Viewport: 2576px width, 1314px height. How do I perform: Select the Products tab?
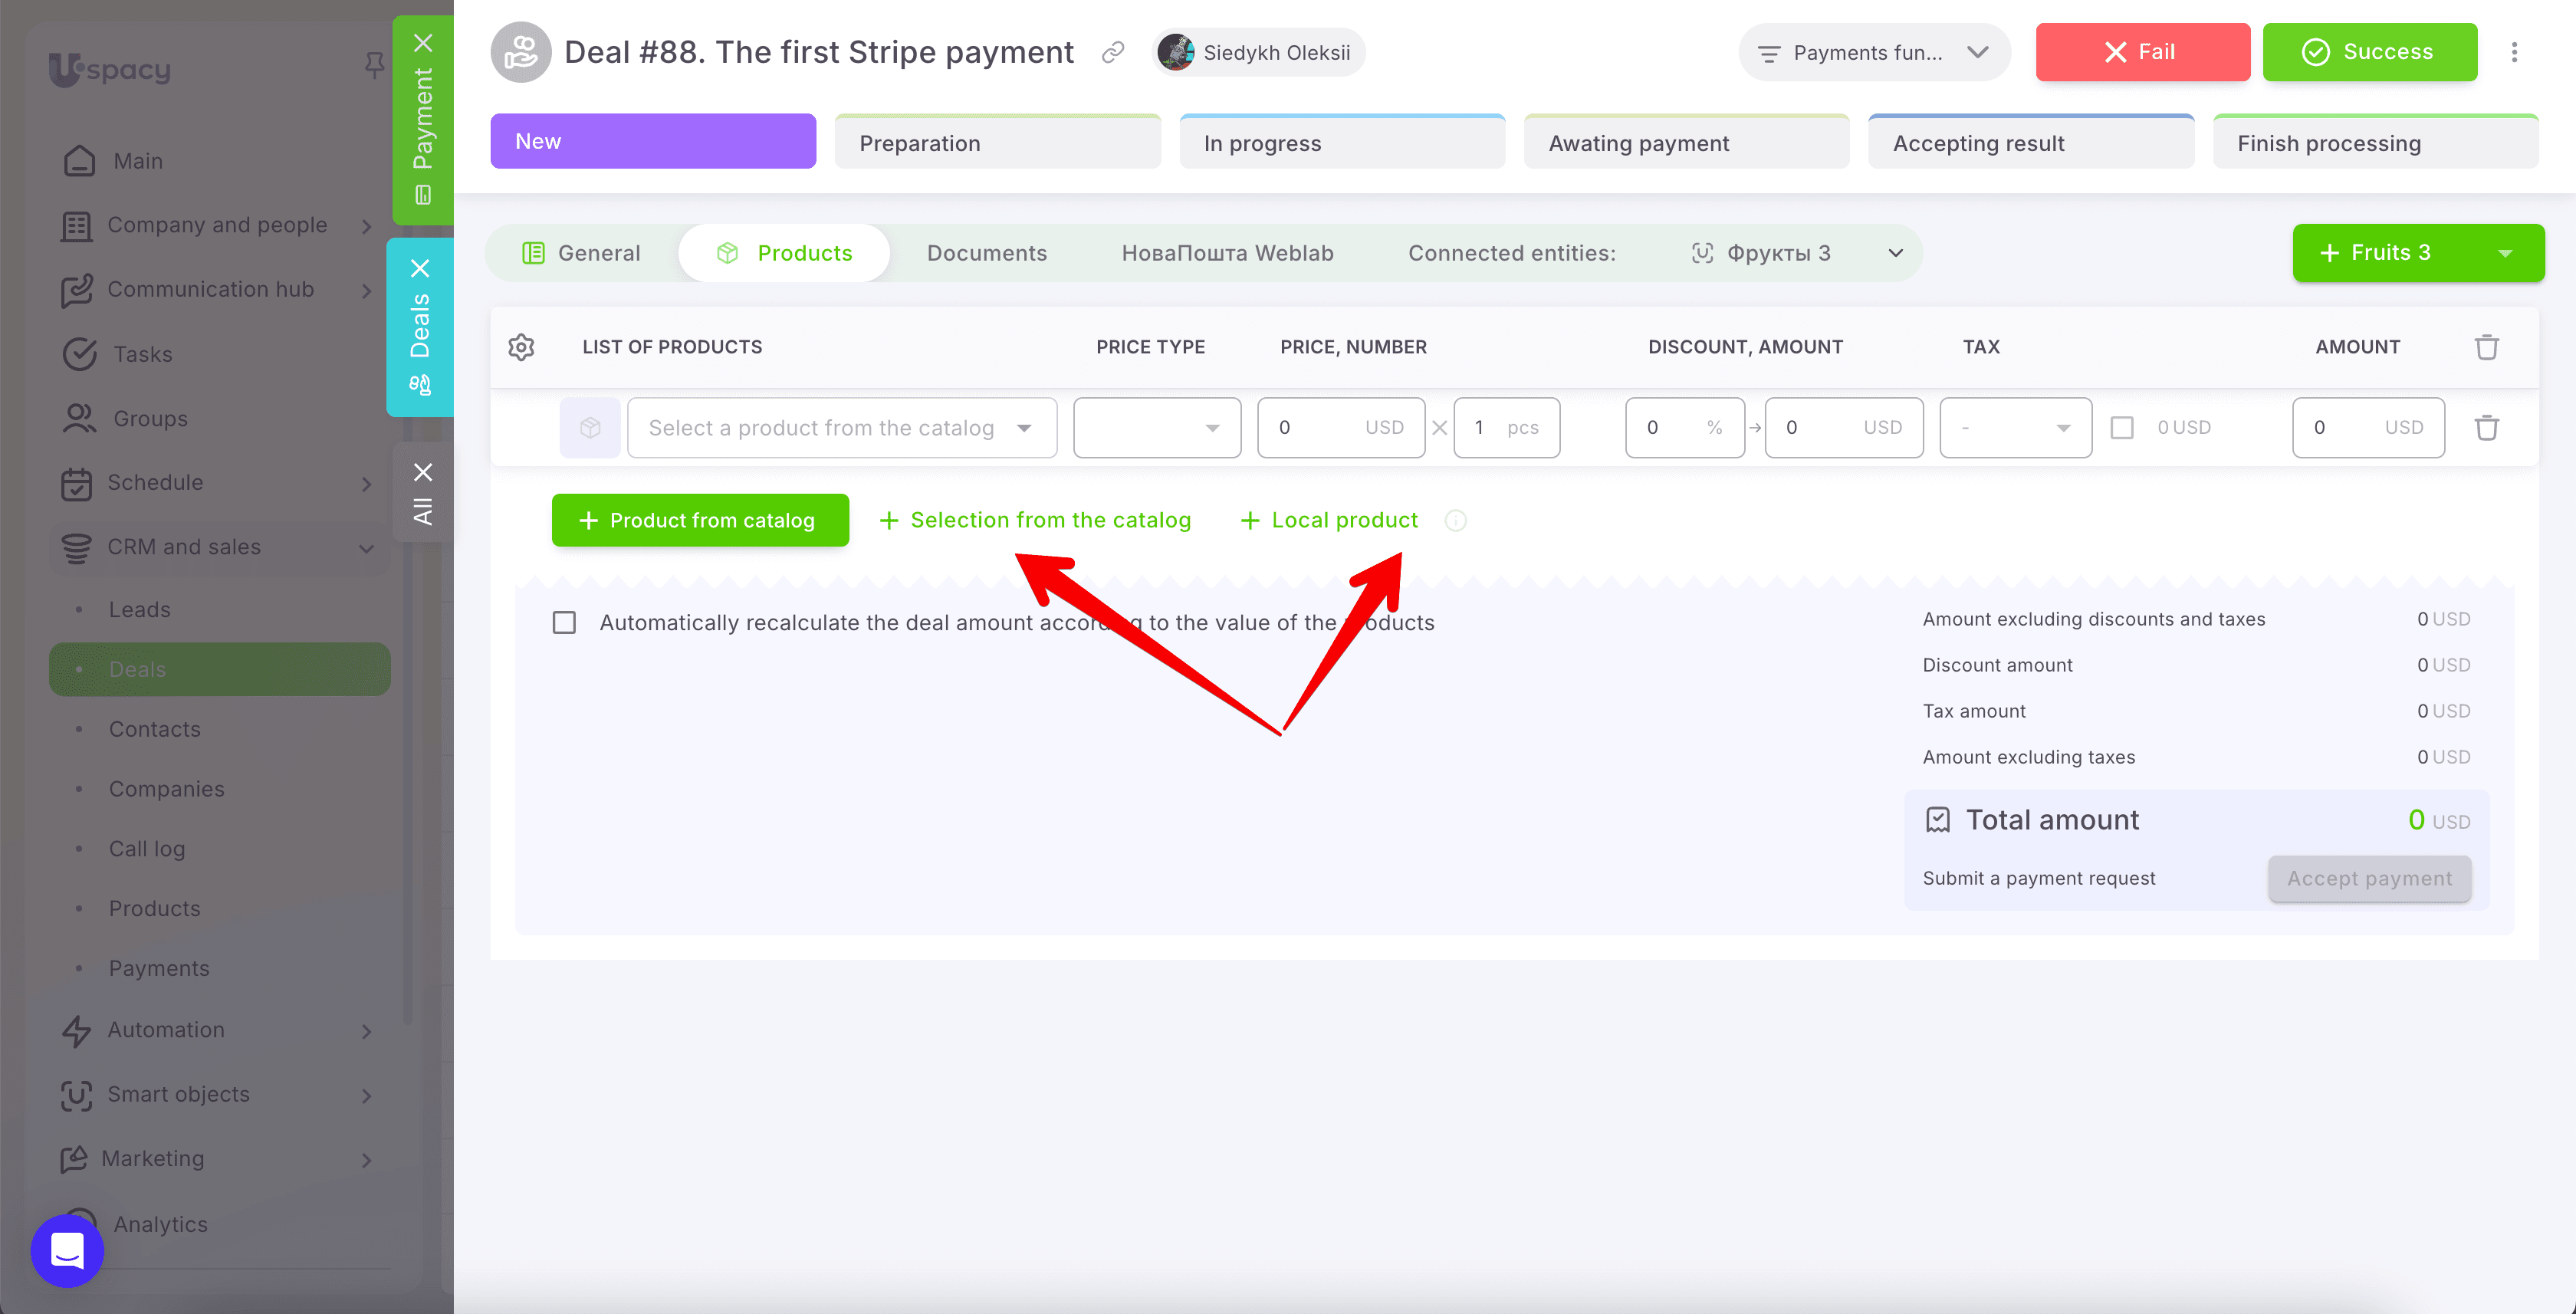pos(784,253)
